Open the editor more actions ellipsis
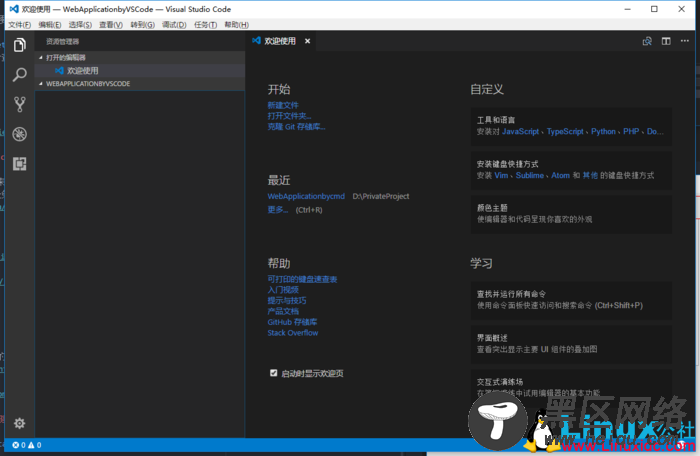The height and width of the screenshot is (456, 700). coord(685,41)
